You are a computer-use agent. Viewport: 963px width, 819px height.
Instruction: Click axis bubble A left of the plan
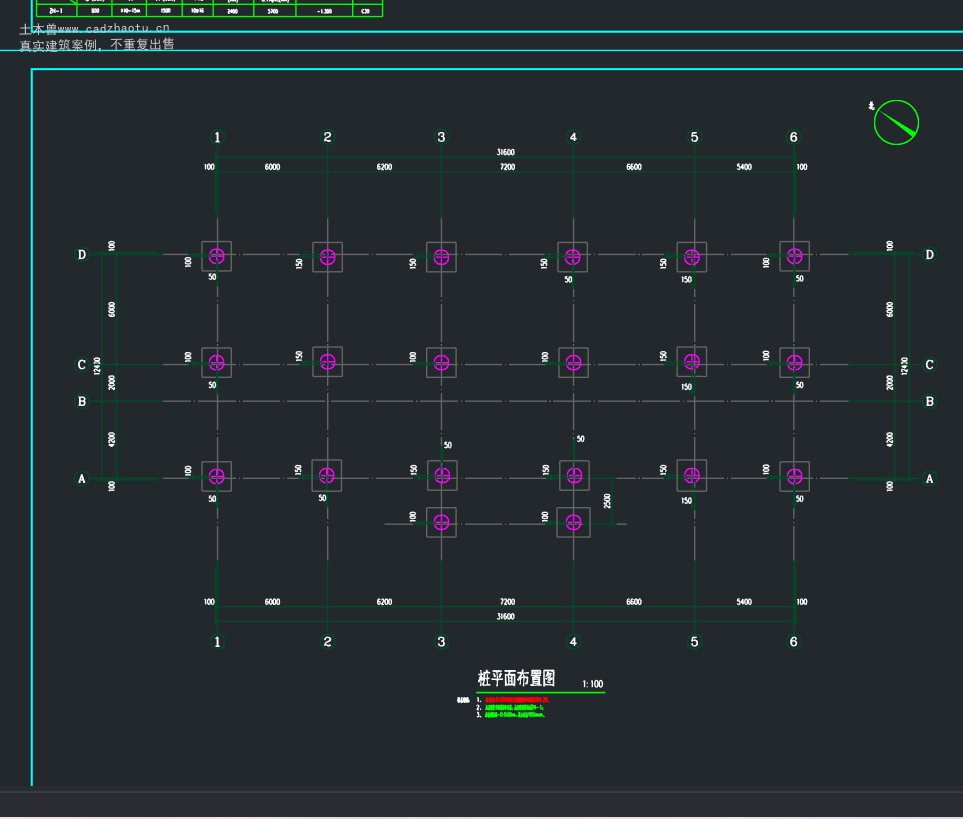coord(82,478)
